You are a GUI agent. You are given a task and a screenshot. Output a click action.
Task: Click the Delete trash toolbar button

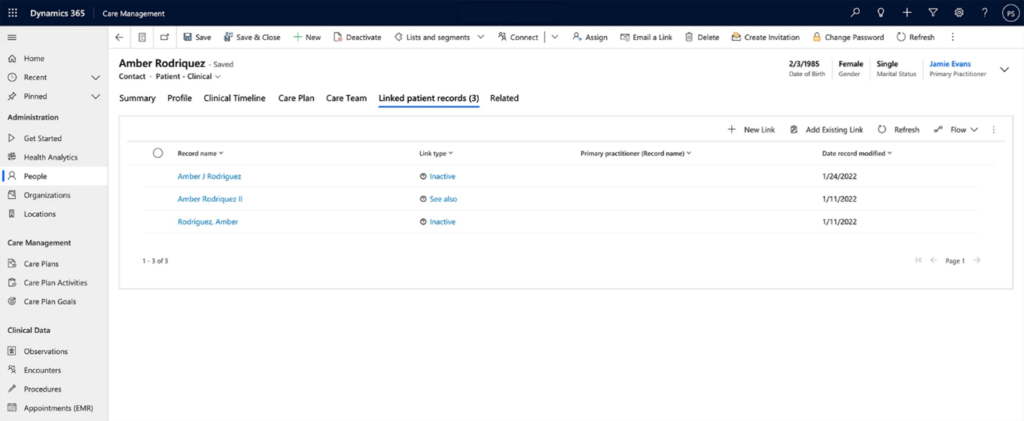click(x=702, y=37)
